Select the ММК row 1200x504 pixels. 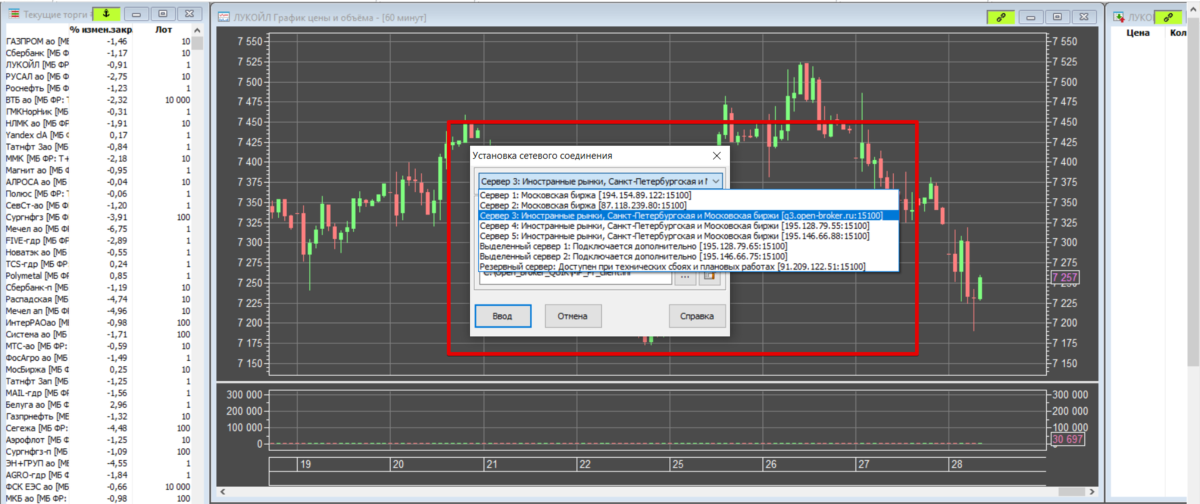coord(98,158)
